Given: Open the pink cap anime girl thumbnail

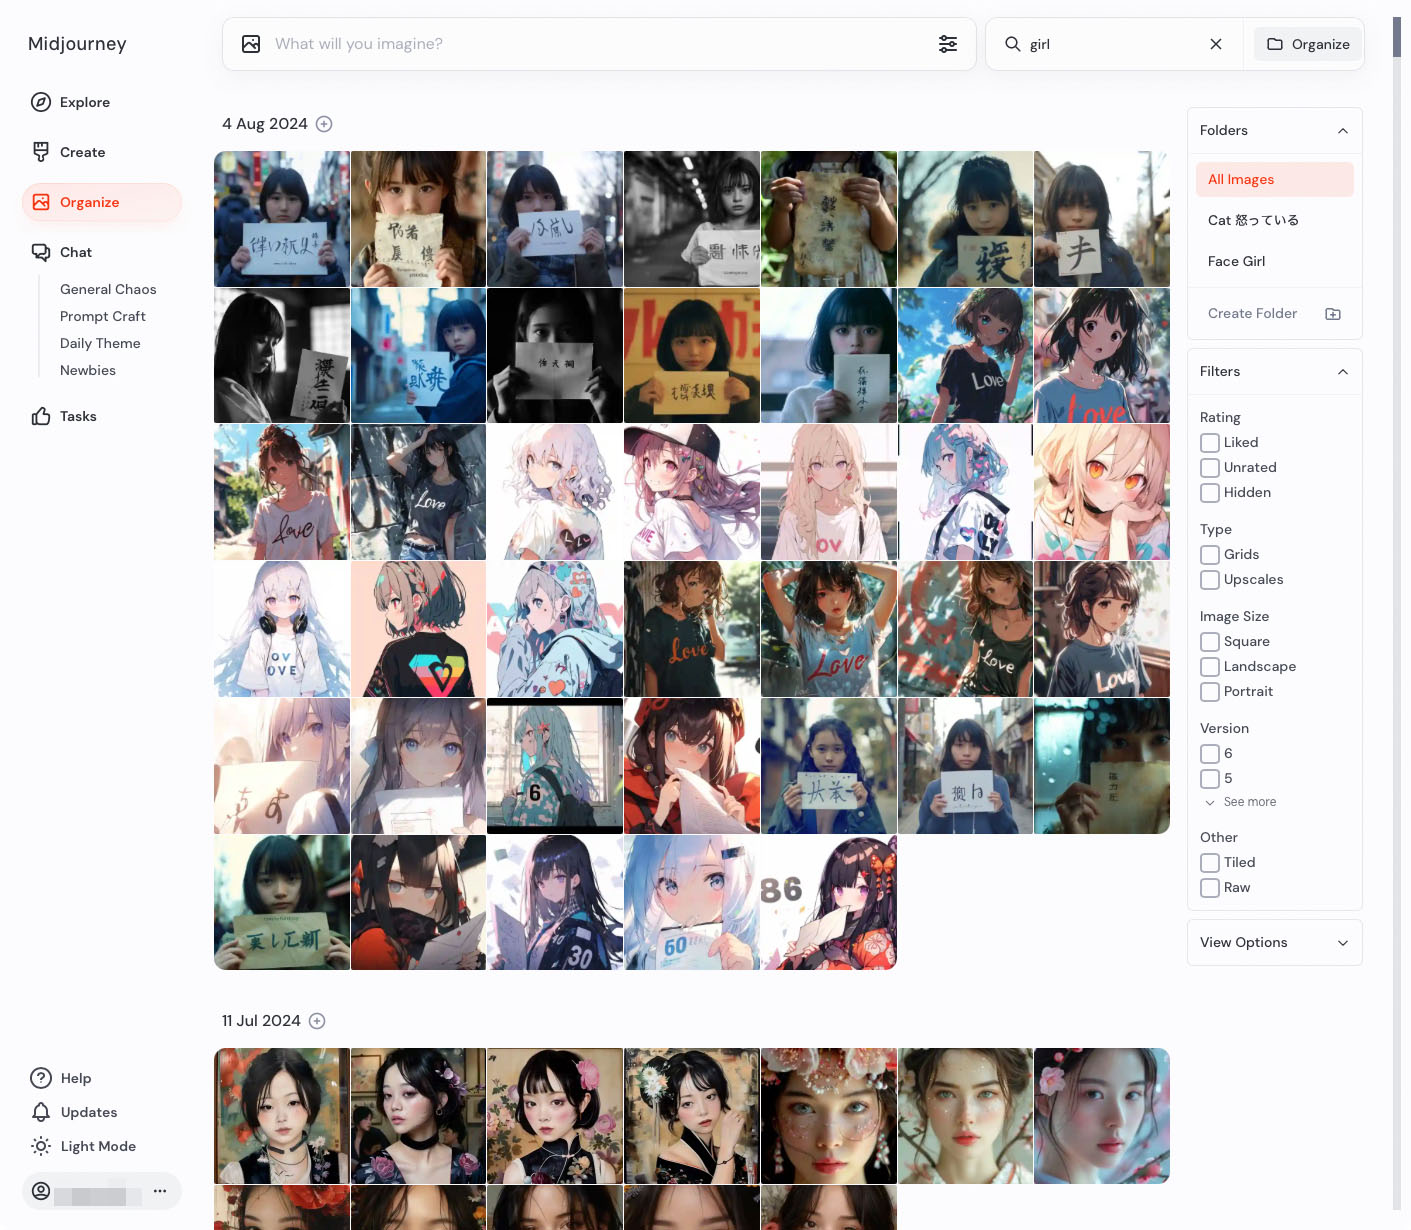Looking at the screenshot, I should point(692,492).
